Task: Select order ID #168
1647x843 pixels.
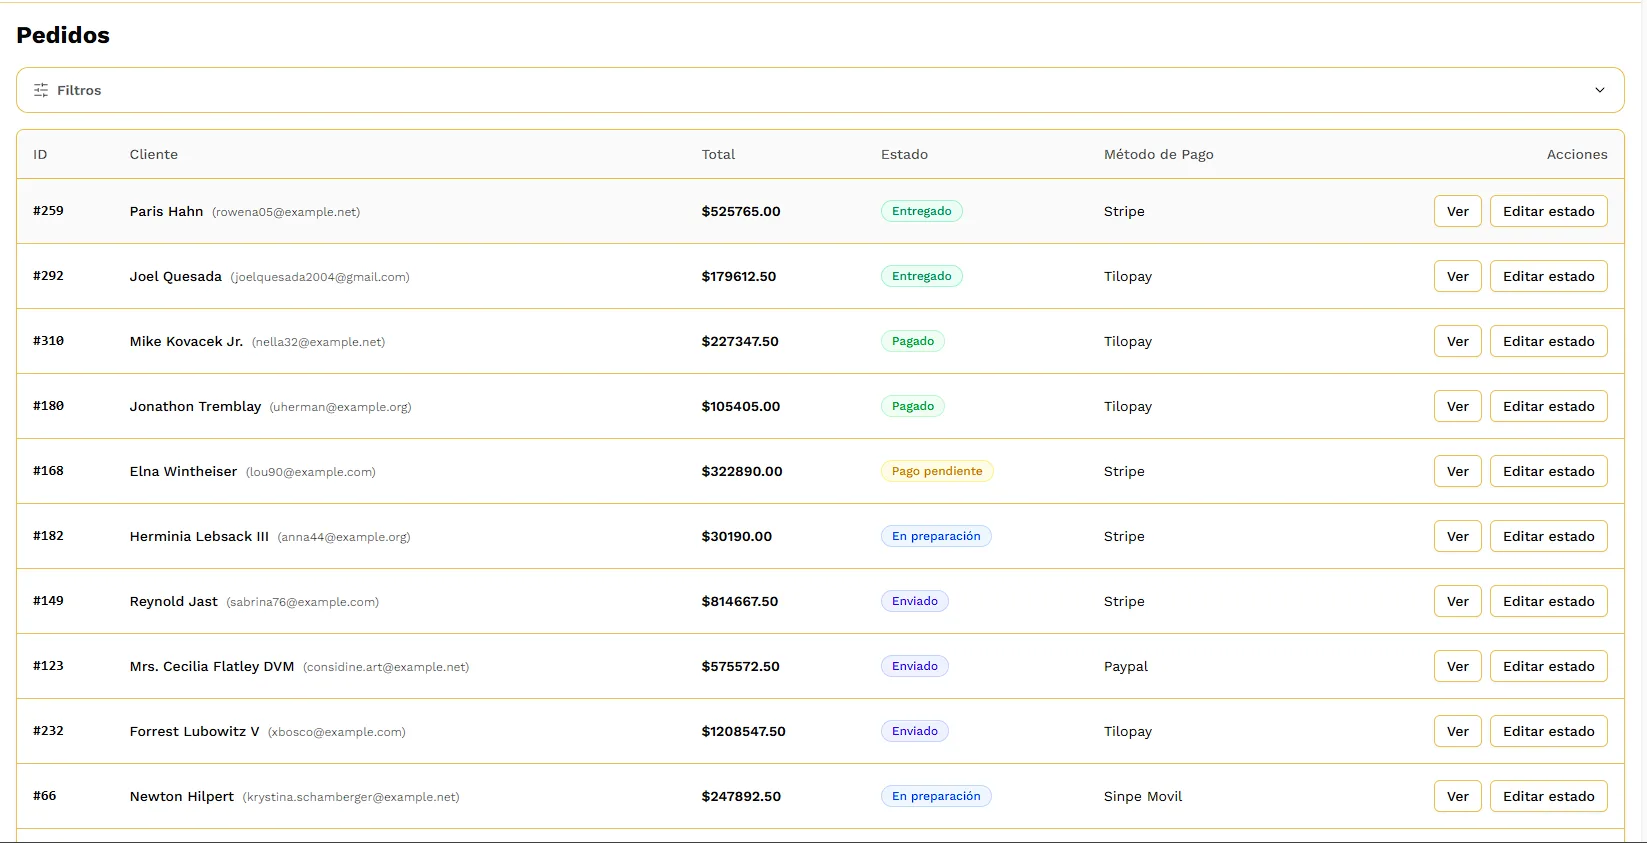Action: tap(48, 471)
